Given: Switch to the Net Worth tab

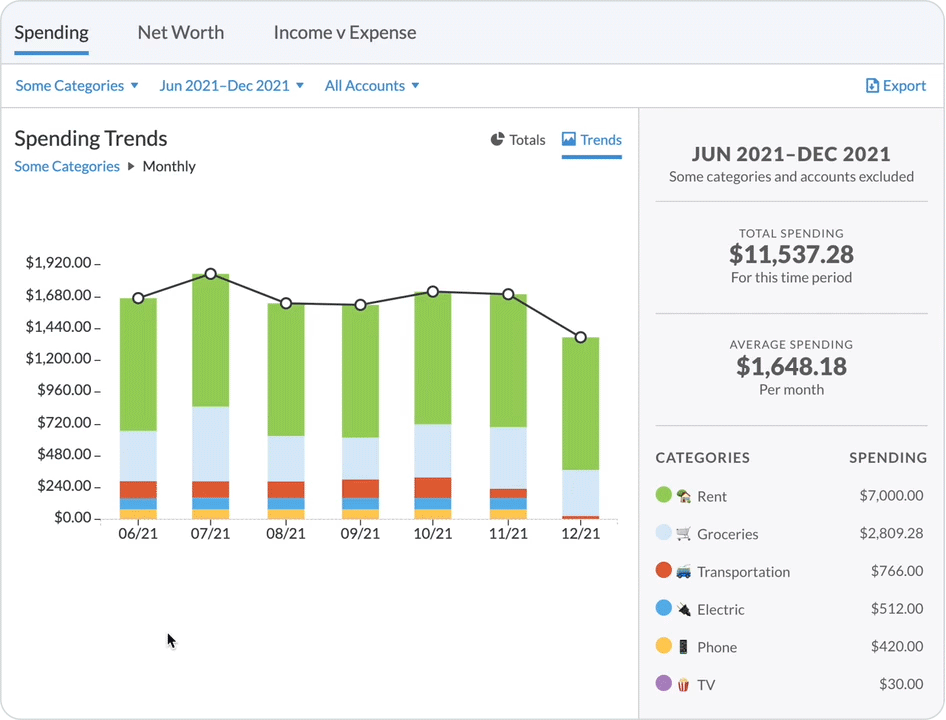Looking at the screenshot, I should click(x=180, y=33).
